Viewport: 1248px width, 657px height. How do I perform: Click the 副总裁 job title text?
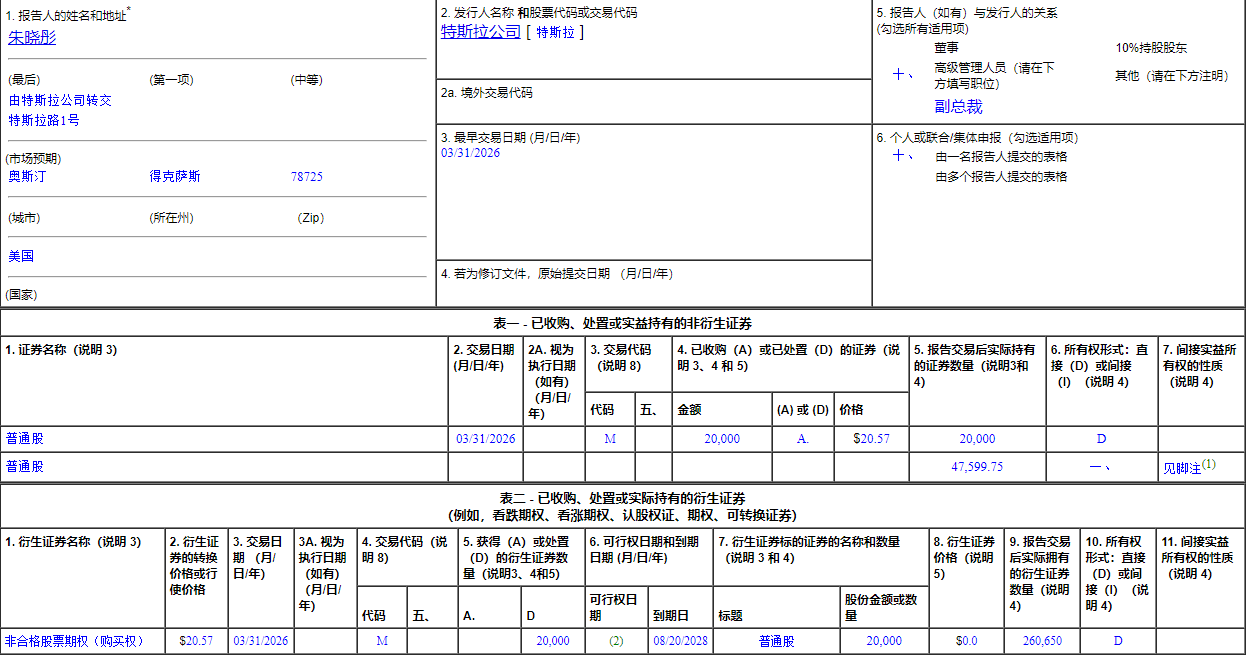(958, 107)
